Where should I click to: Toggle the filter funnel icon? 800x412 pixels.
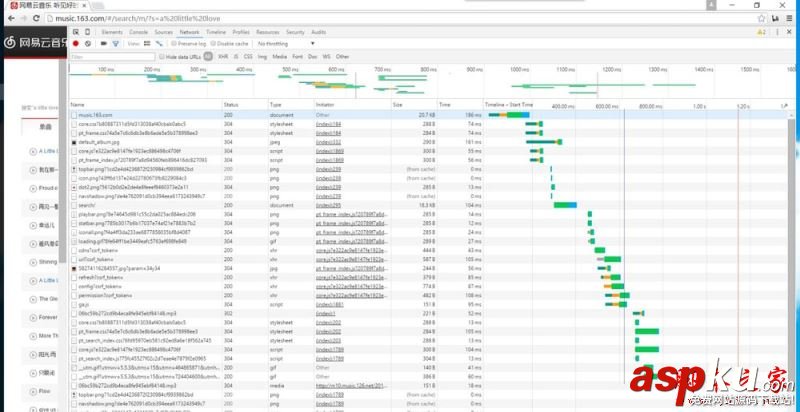pyautogui.click(x=115, y=44)
